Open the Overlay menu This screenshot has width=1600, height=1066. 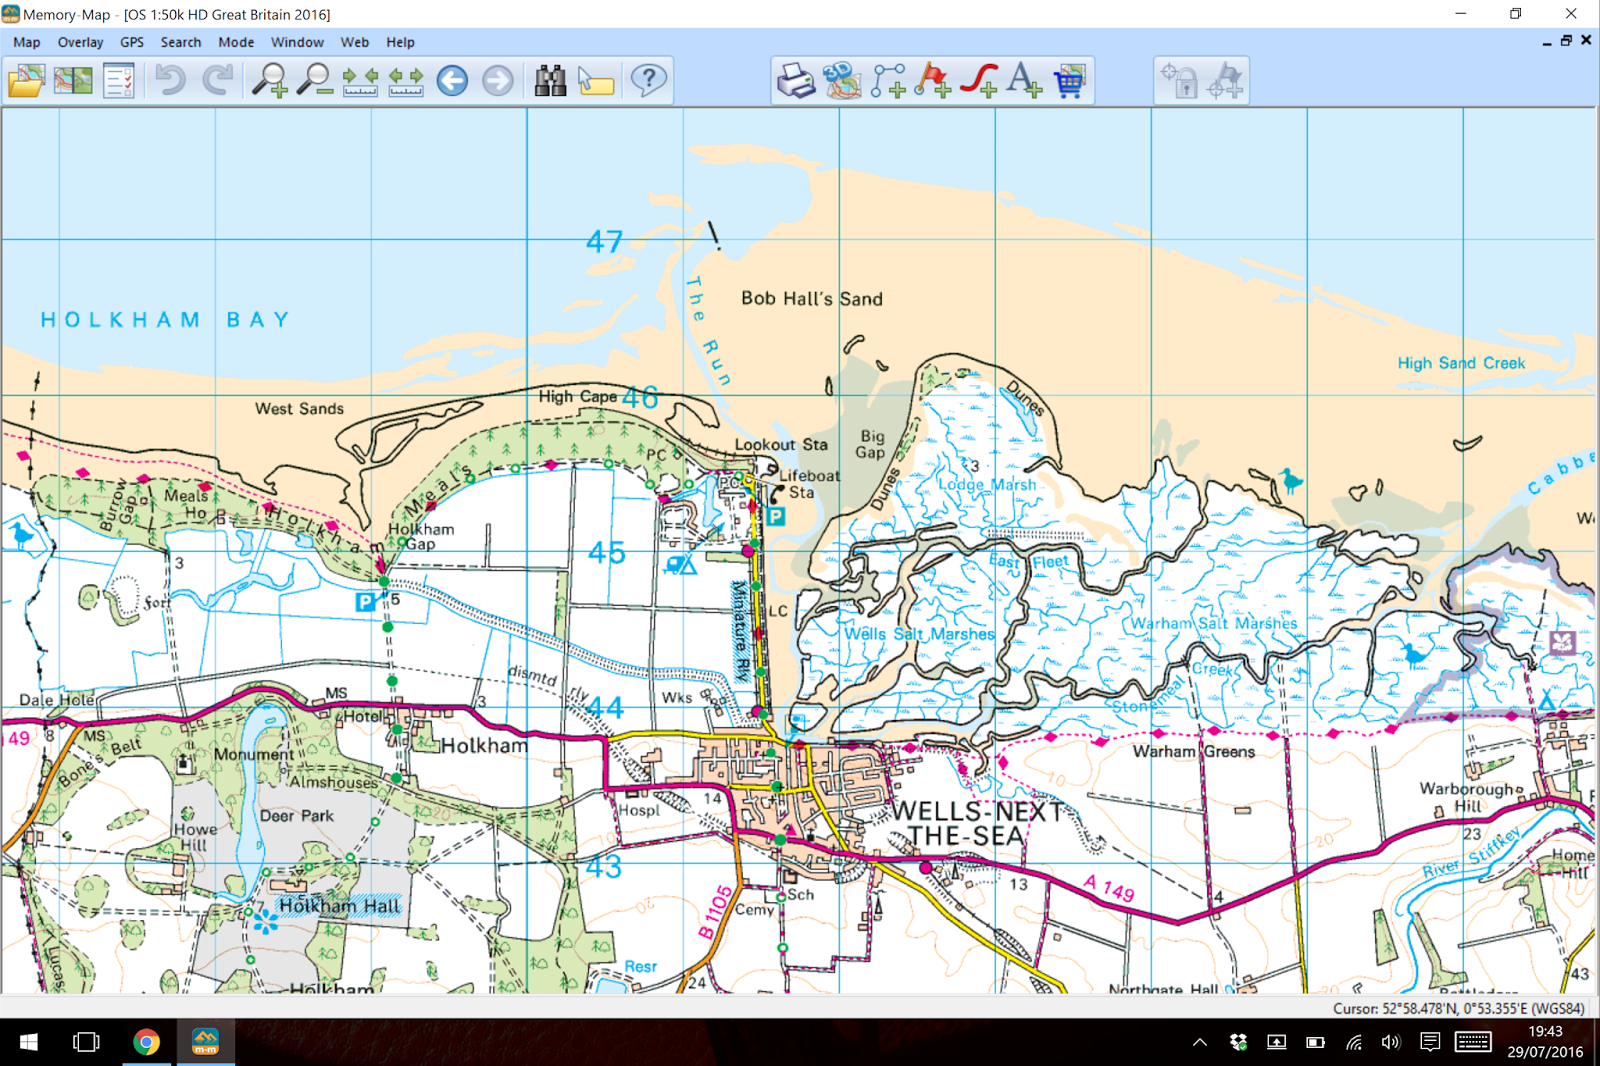click(x=80, y=42)
